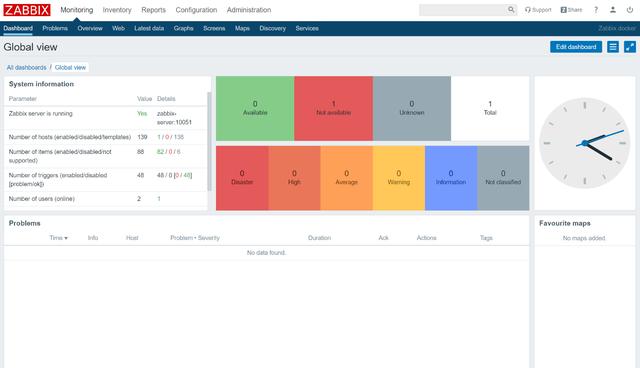The width and height of the screenshot is (640, 368).
Task: Open the Graphs submenu
Action: coord(184,28)
